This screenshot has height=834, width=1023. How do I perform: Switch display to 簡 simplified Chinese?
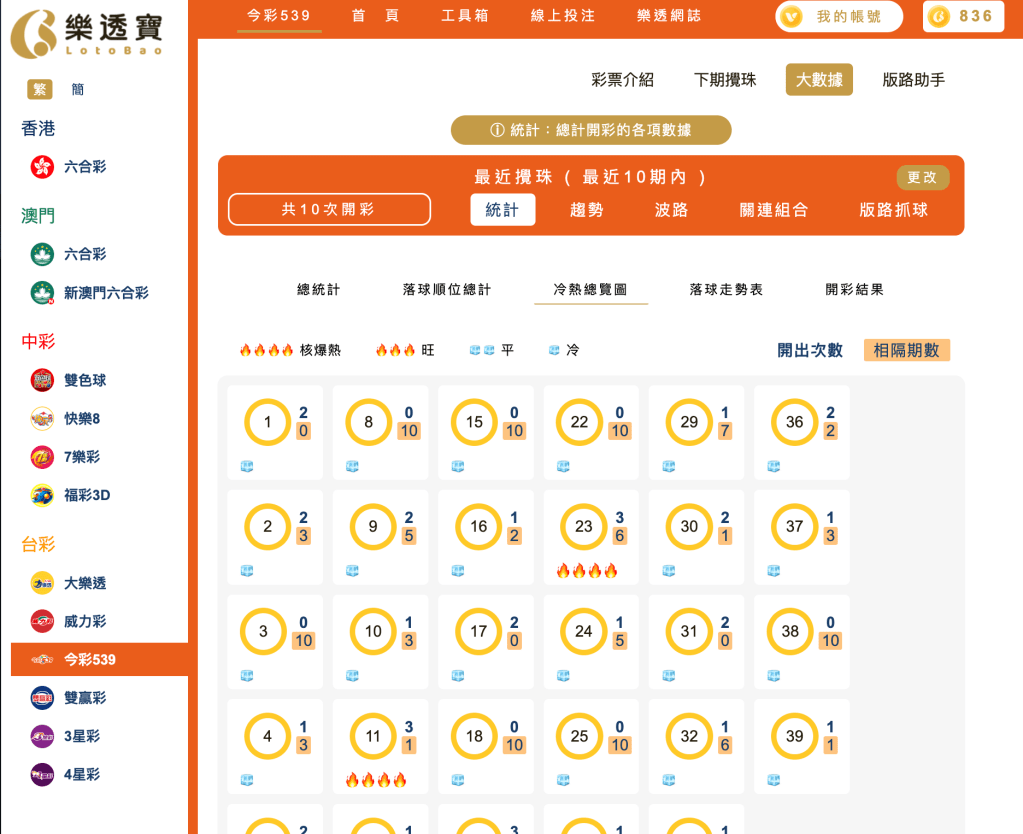(77, 89)
